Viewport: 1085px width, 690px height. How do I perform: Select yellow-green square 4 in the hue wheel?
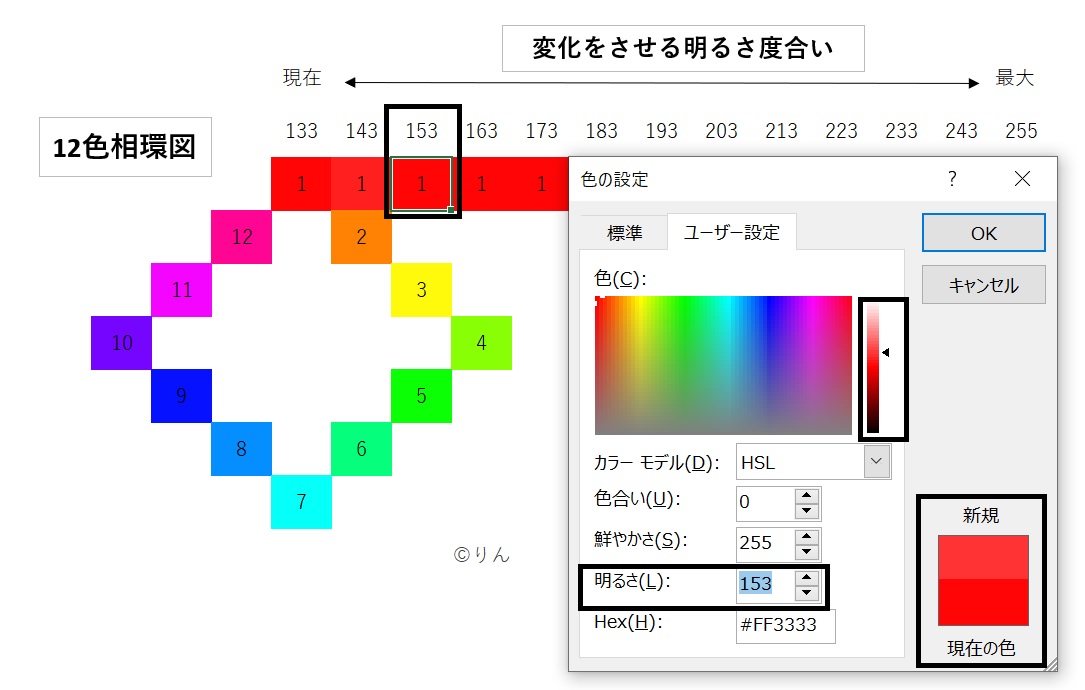481,343
